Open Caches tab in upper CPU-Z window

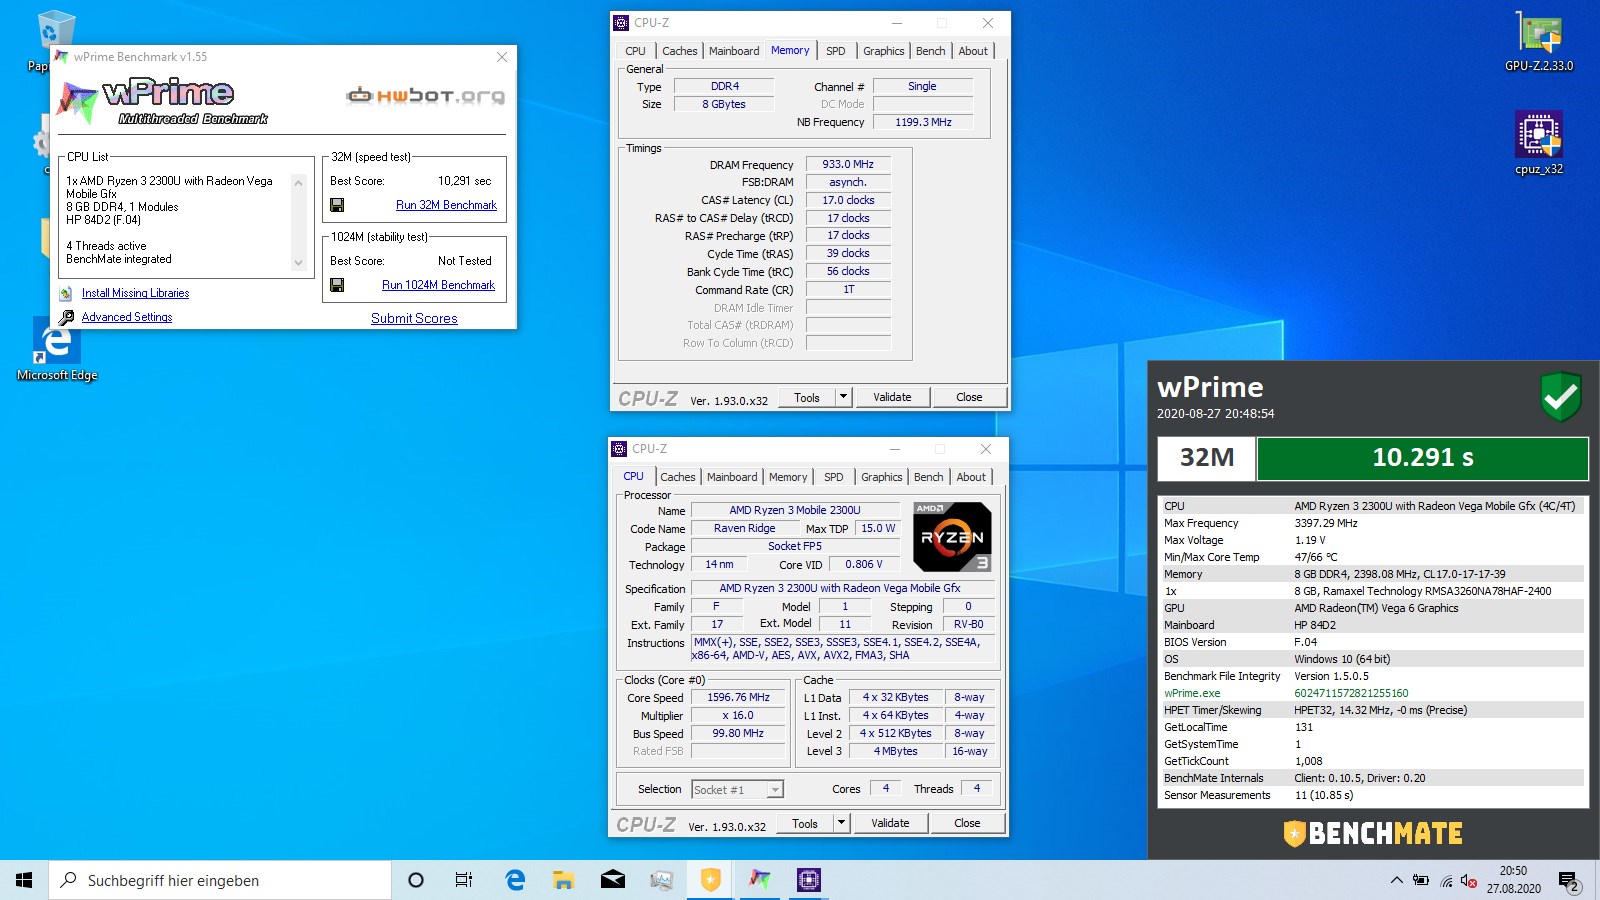(680, 51)
